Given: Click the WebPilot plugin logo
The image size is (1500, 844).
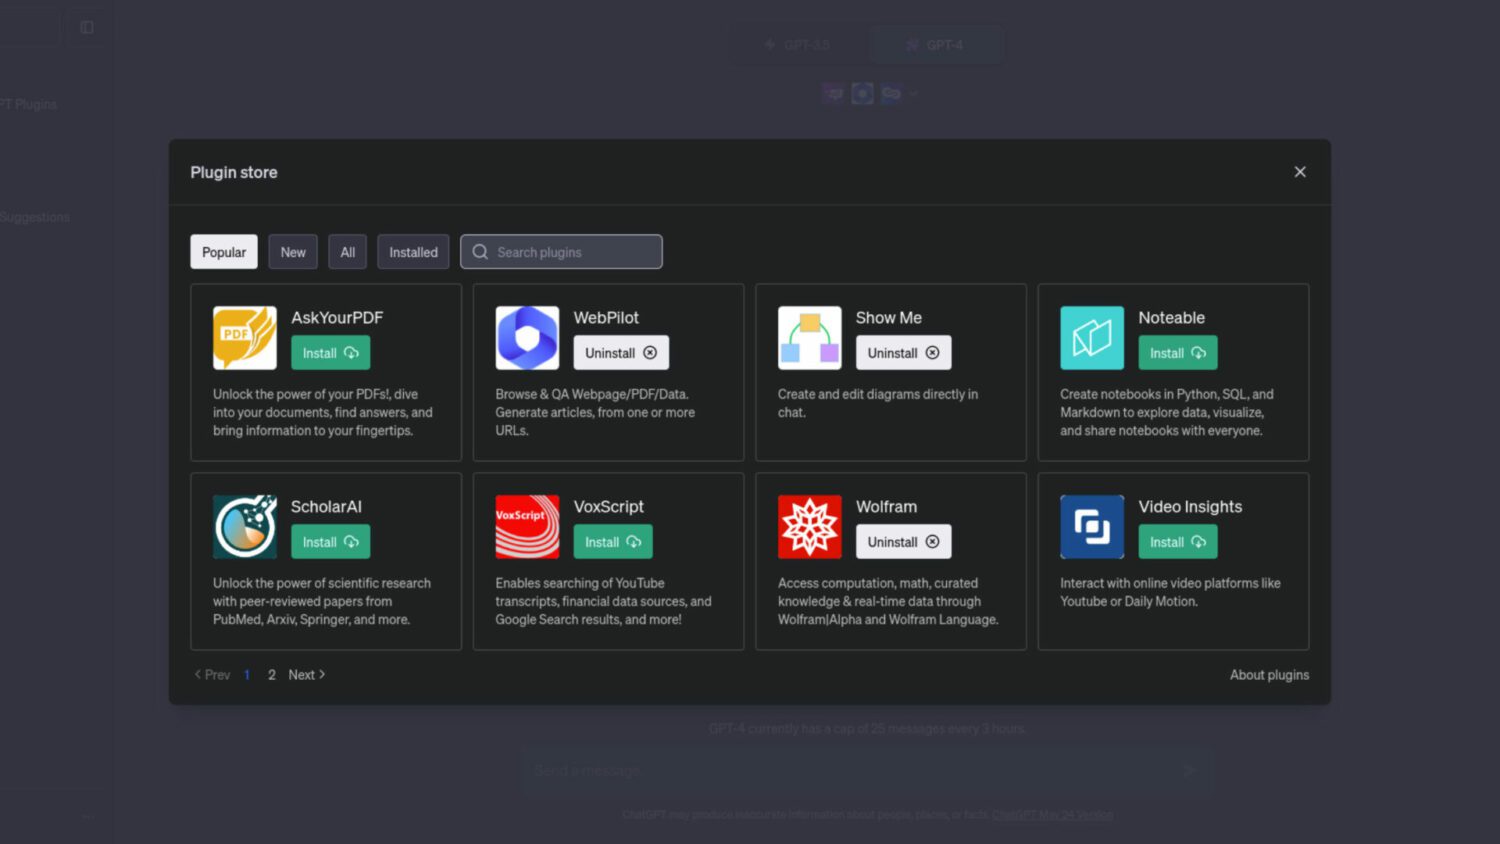Looking at the screenshot, I should [x=527, y=338].
